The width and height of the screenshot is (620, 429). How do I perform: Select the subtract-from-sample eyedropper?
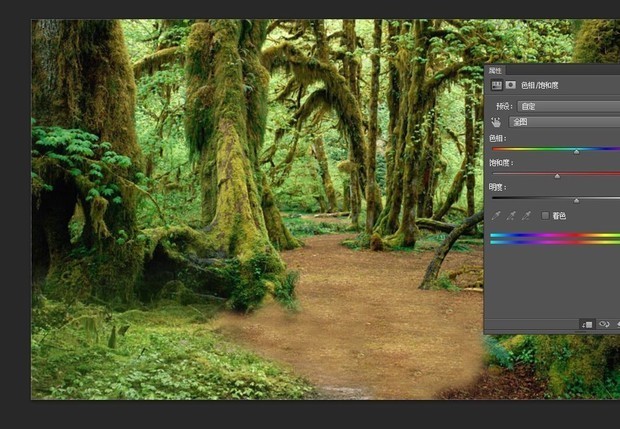point(526,215)
